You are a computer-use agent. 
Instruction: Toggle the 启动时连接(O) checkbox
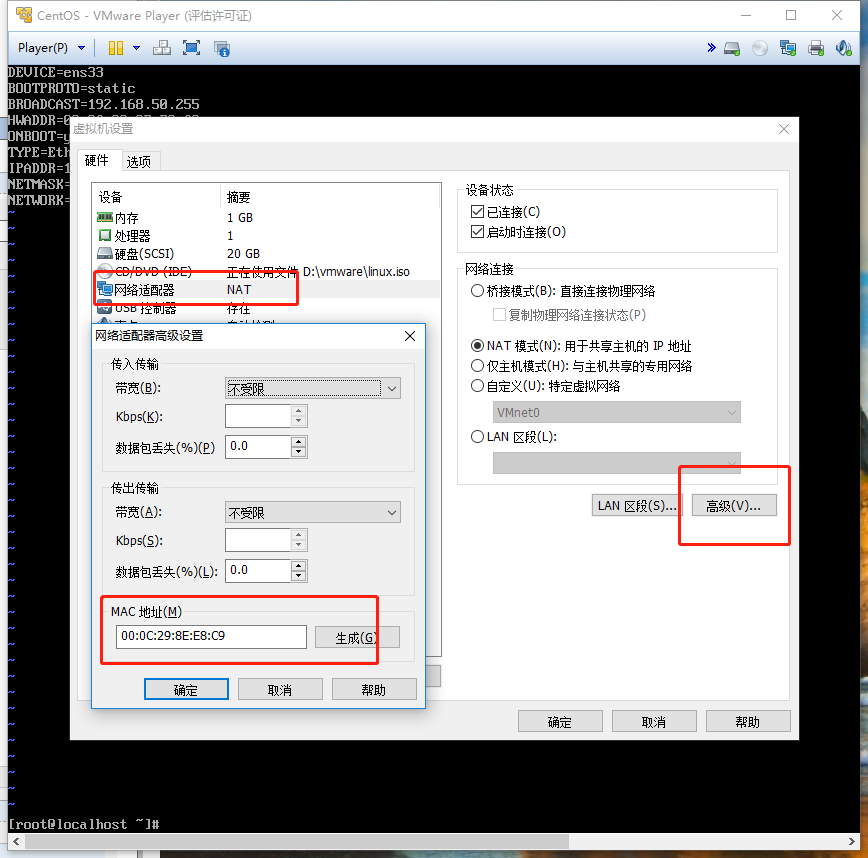477,231
